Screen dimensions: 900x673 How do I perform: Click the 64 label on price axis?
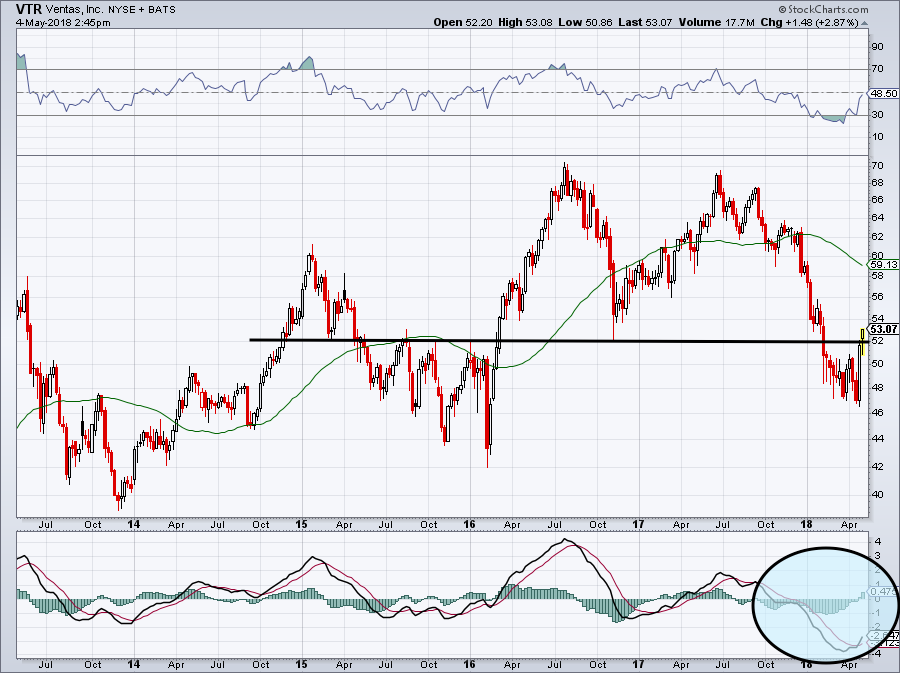pyautogui.click(x=877, y=217)
